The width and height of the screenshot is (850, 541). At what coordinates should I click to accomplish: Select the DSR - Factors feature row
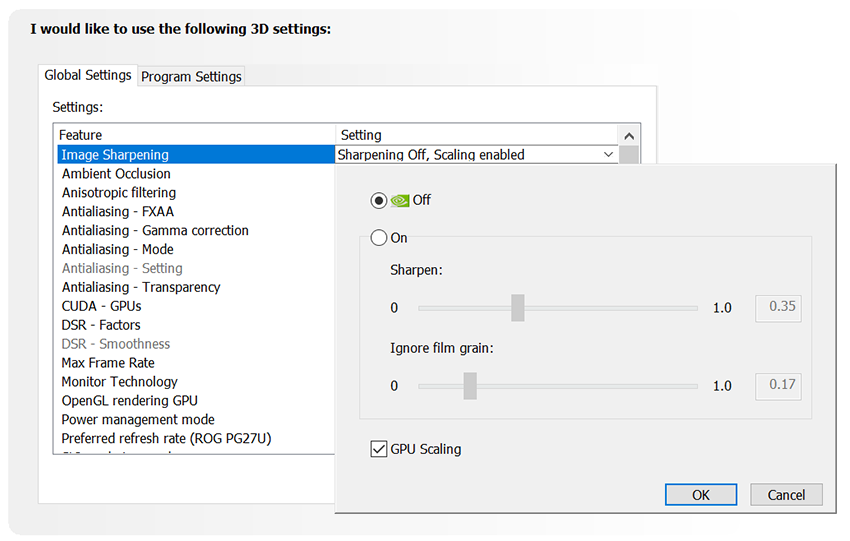click(101, 325)
